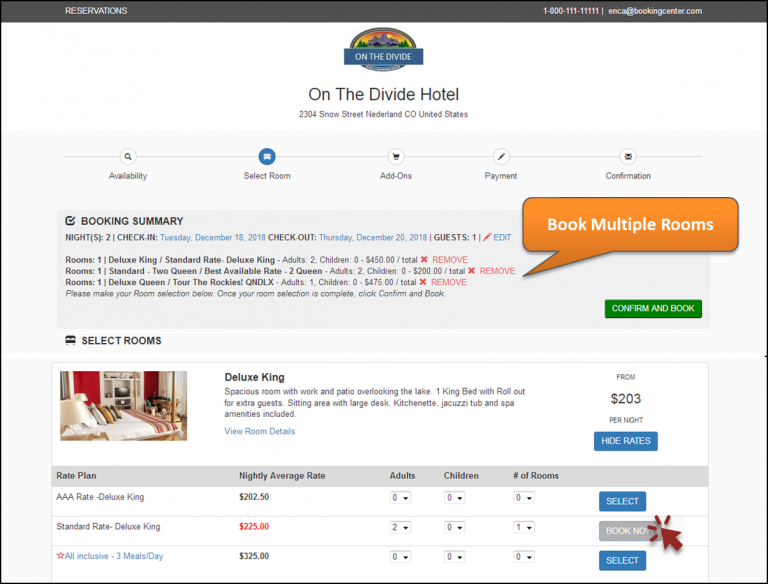The image size is (768, 584).
Task: Click SELECT for AAA Rate -Deluxe King
Action: [622, 501]
